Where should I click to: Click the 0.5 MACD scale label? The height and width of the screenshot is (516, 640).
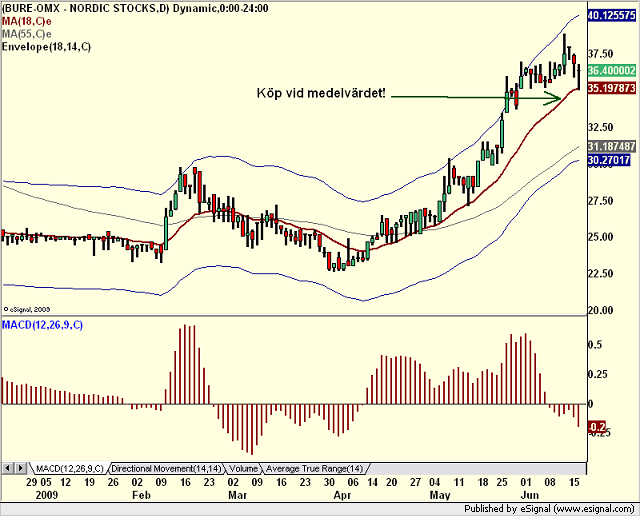pos(594,345)
